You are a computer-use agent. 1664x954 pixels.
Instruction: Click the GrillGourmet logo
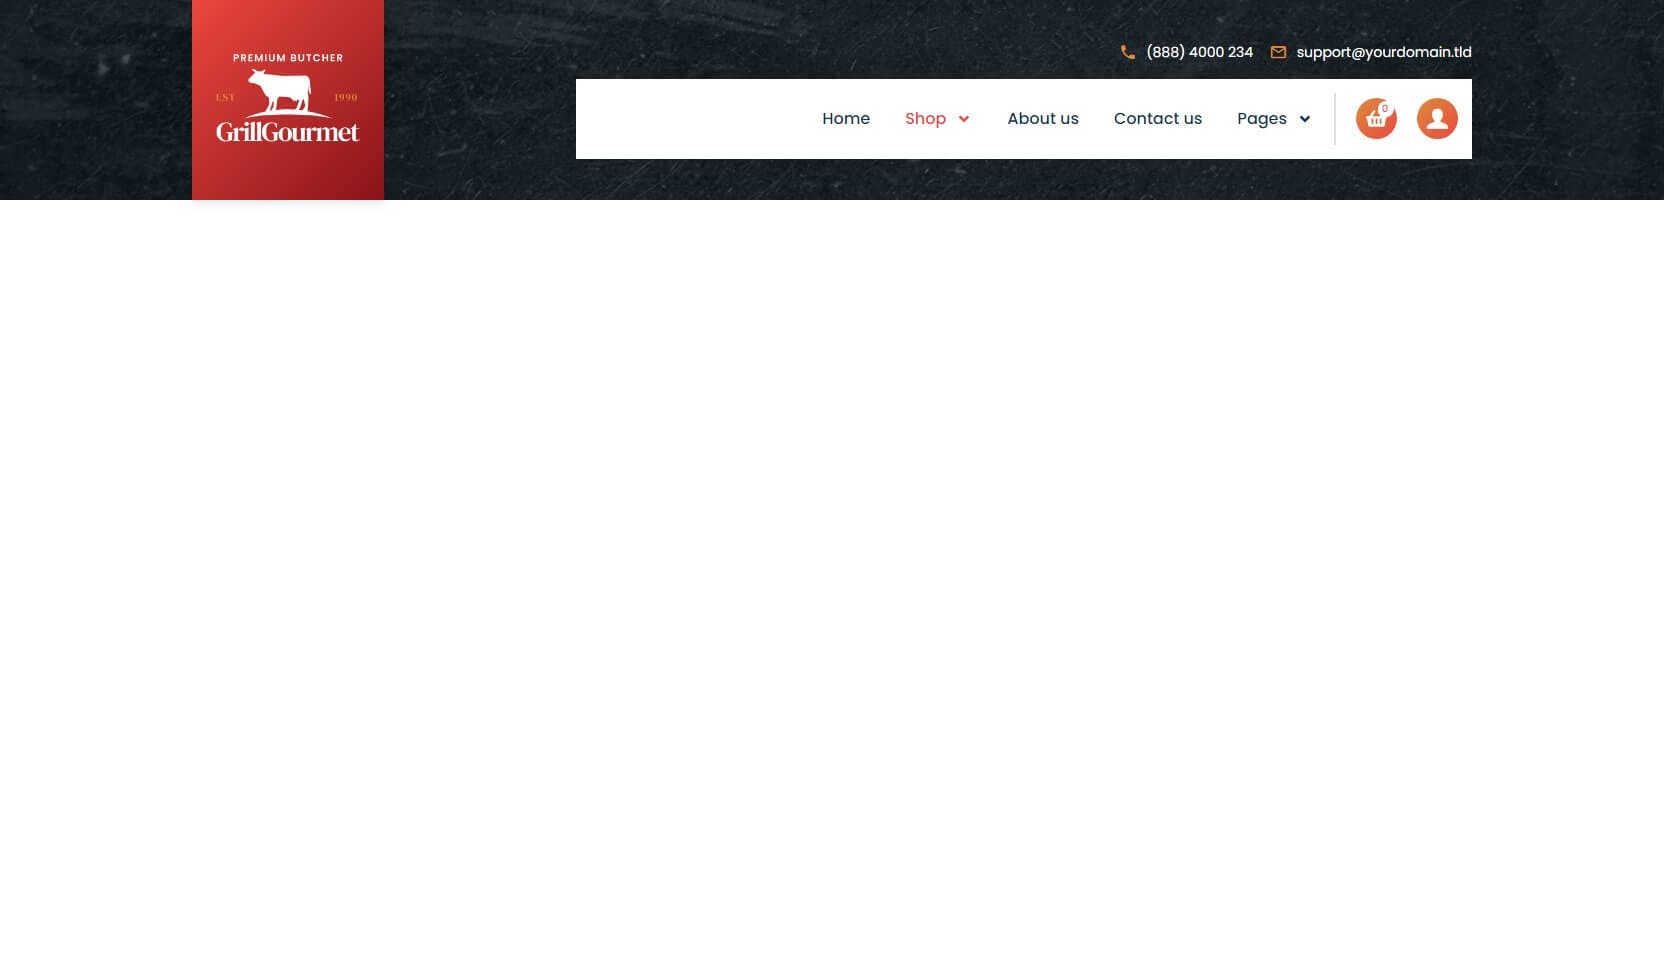pyautogui.click(x=288, y=100)
